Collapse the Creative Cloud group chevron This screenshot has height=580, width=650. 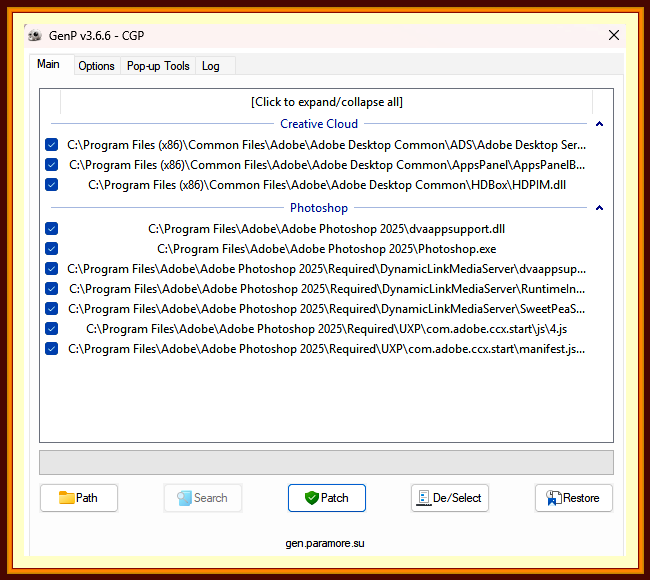[x=599, y=124]
